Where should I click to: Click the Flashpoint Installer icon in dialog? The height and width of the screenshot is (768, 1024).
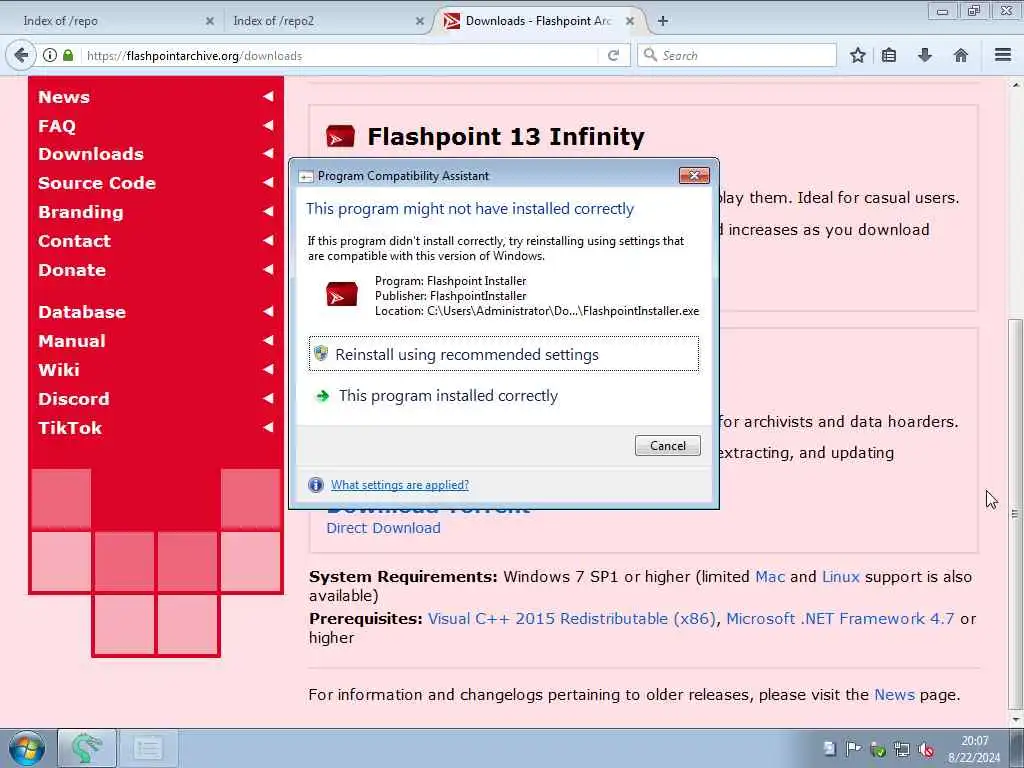[342, 295]
